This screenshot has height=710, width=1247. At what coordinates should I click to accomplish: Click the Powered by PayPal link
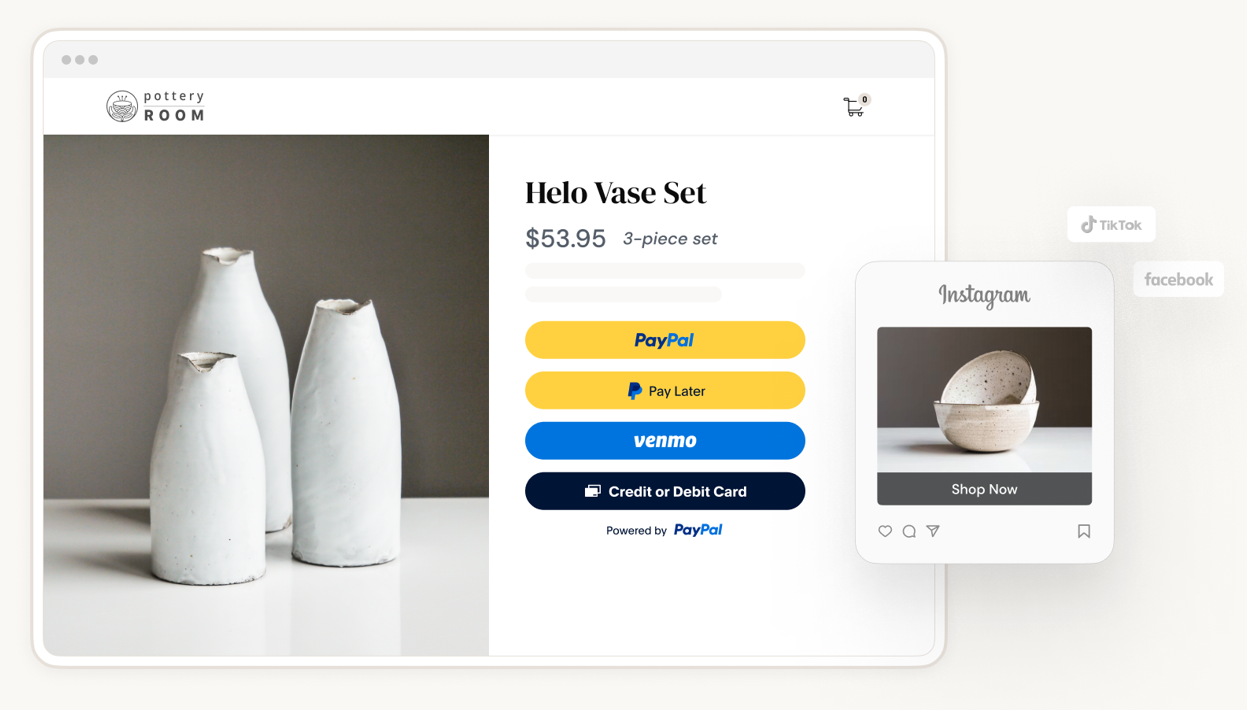(664, 530)
